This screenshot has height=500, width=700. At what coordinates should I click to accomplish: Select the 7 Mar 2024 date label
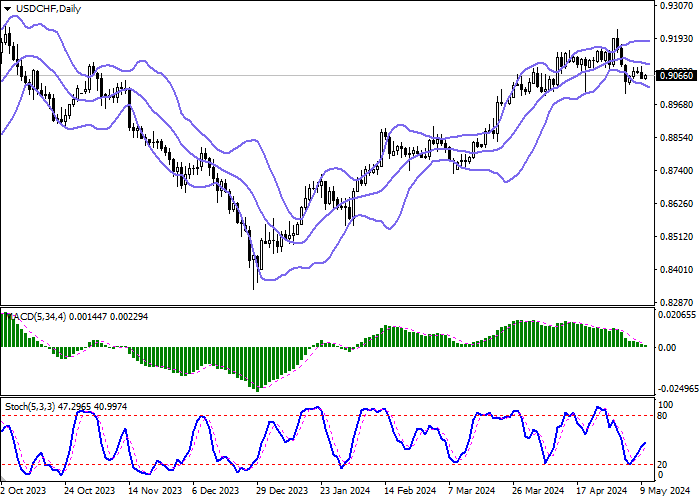[x=472, y=491]
